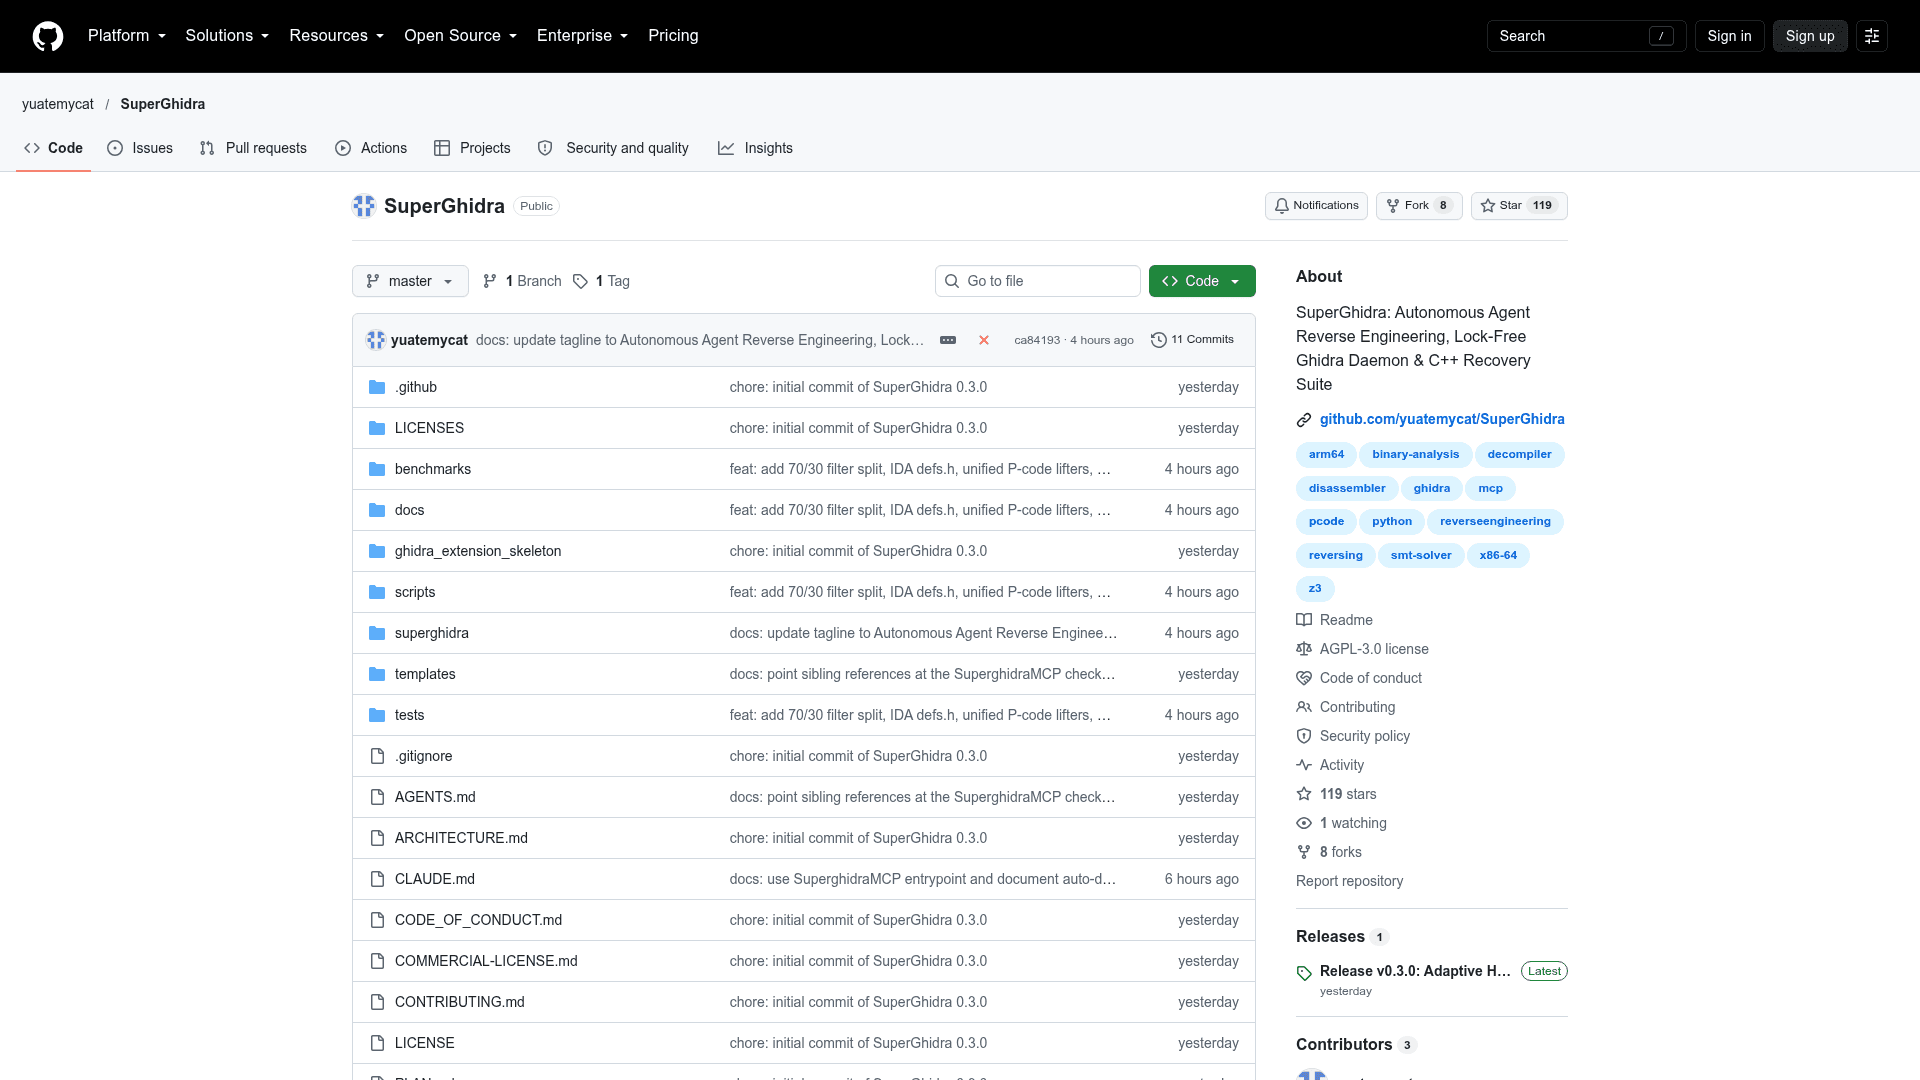1920x1080 pixels.
Task: Open the master branch dropdown
Action: tap(410, 281)
